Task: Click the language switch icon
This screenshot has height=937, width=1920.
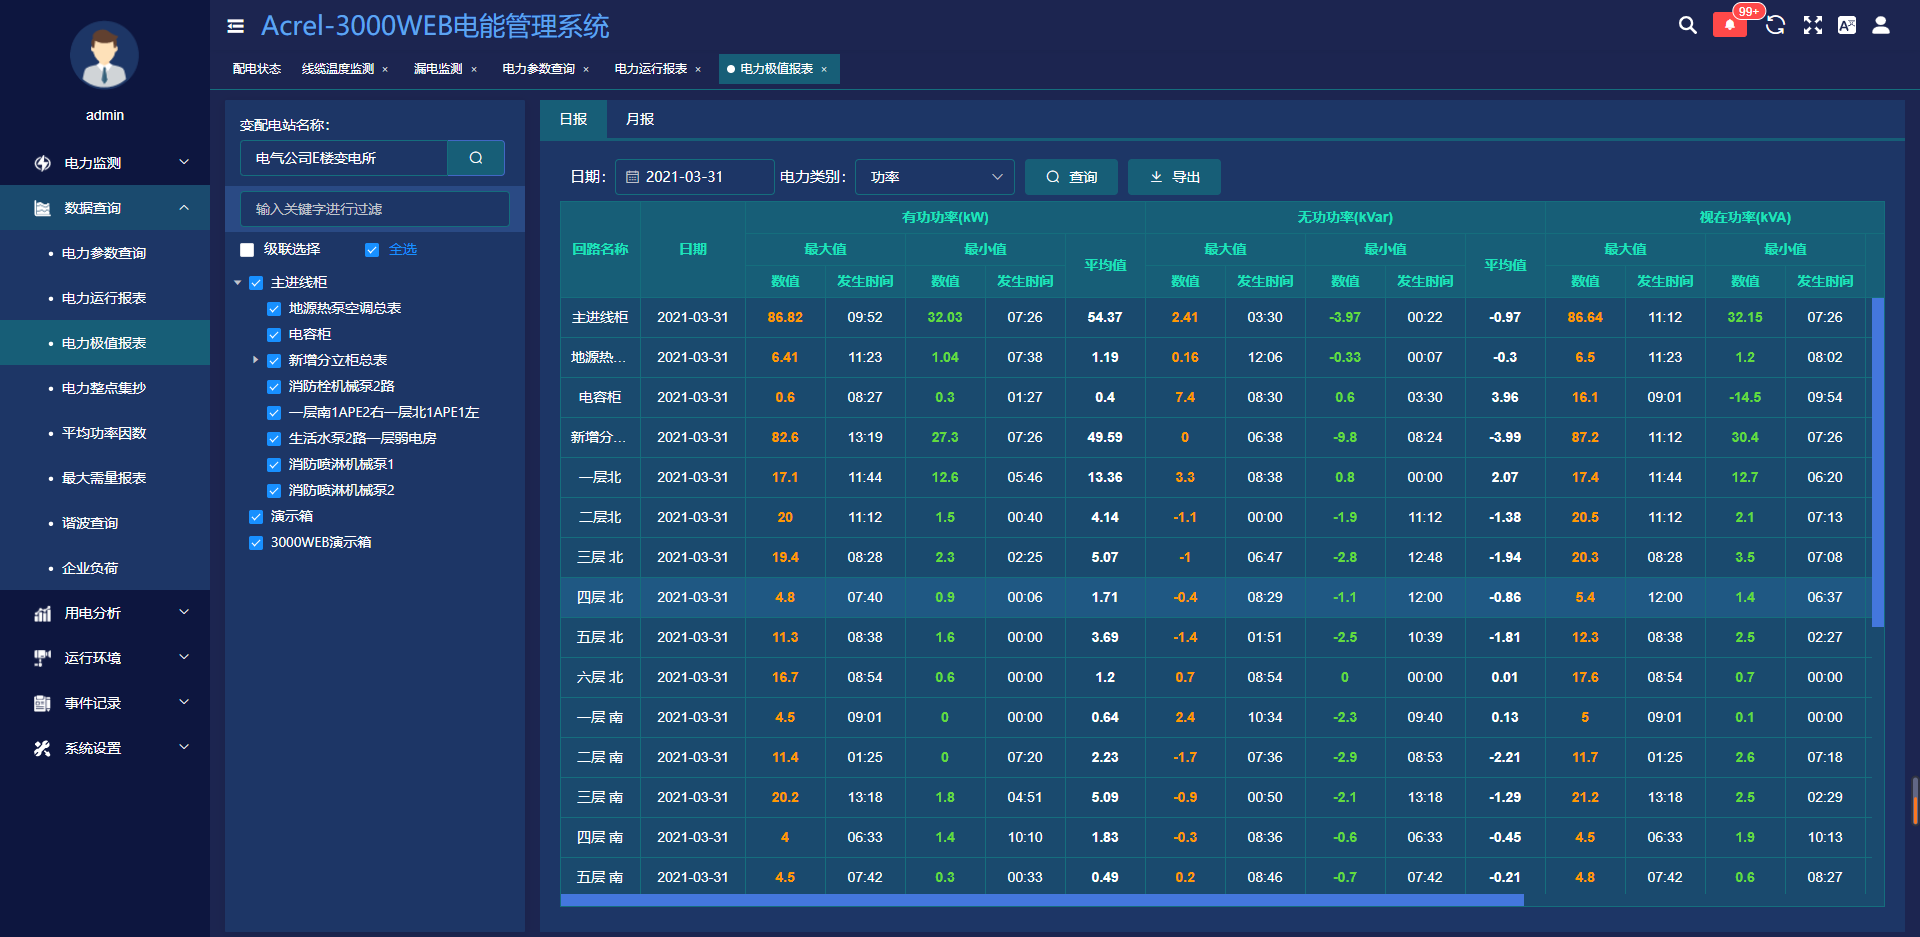Action: (x=1847, y=25)
